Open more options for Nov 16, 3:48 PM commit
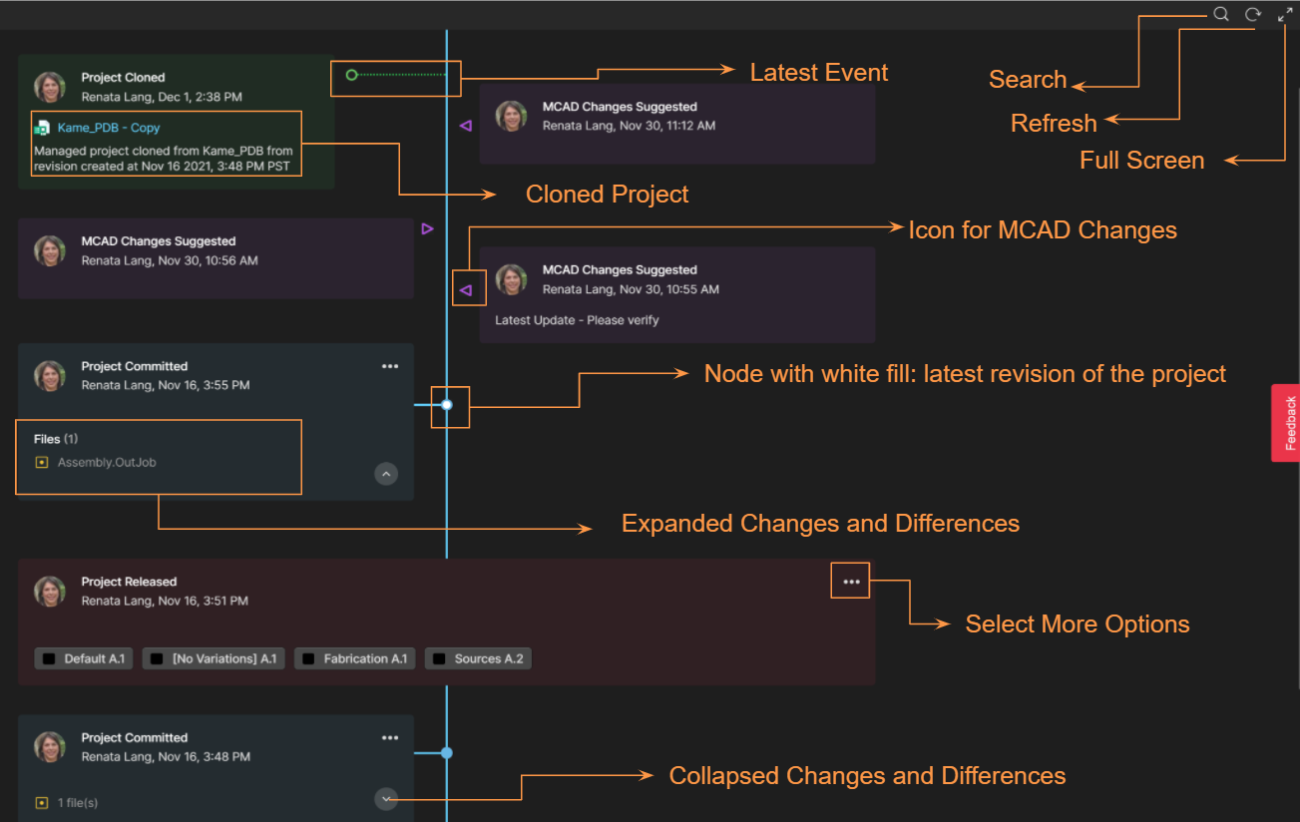Screen dimensions: 1300x822 click(x=390, y=738)
